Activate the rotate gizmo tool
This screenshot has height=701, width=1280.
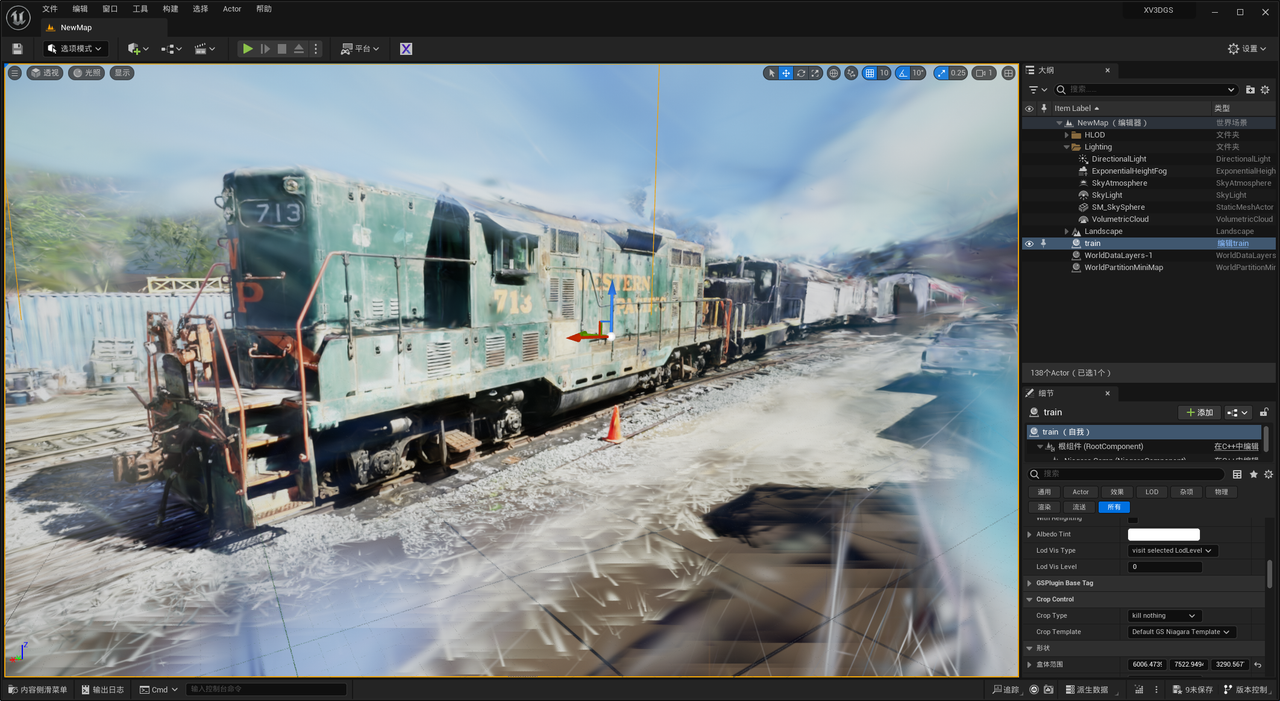[801, 73]
